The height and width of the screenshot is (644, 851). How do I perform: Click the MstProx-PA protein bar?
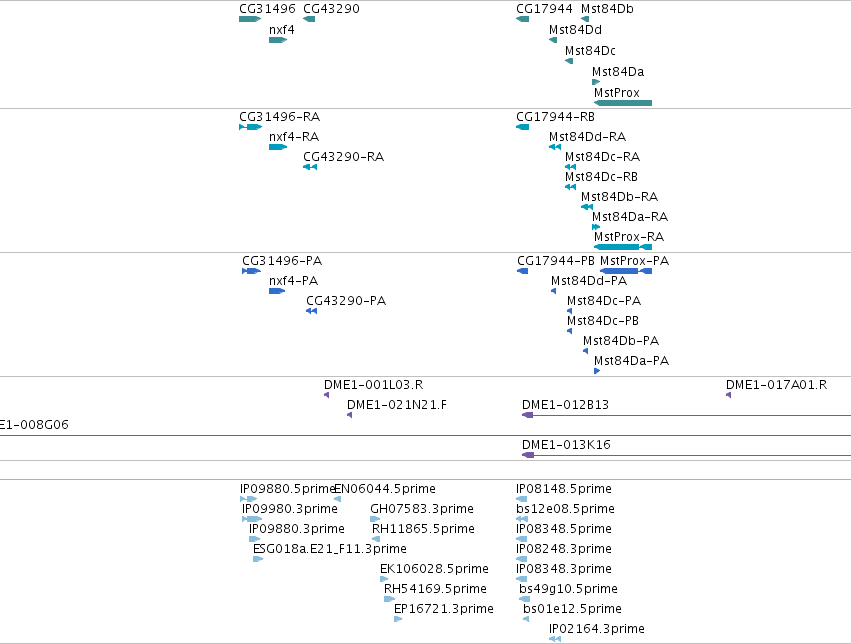click(x=626, y=271)
